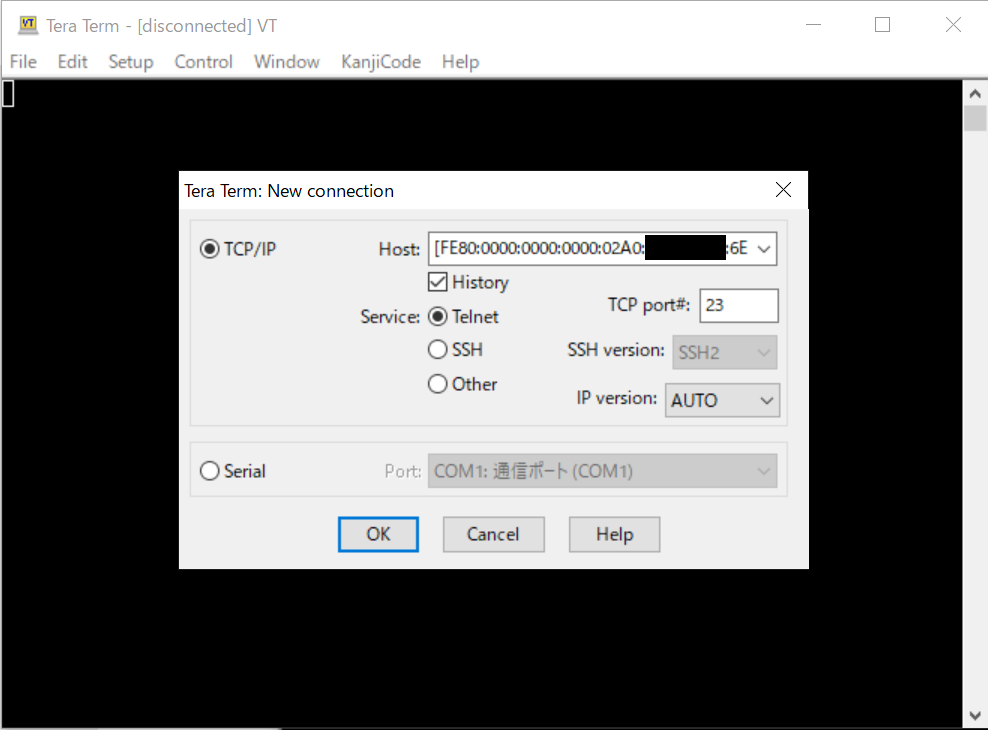Open the Control menu

pos(204,62)
